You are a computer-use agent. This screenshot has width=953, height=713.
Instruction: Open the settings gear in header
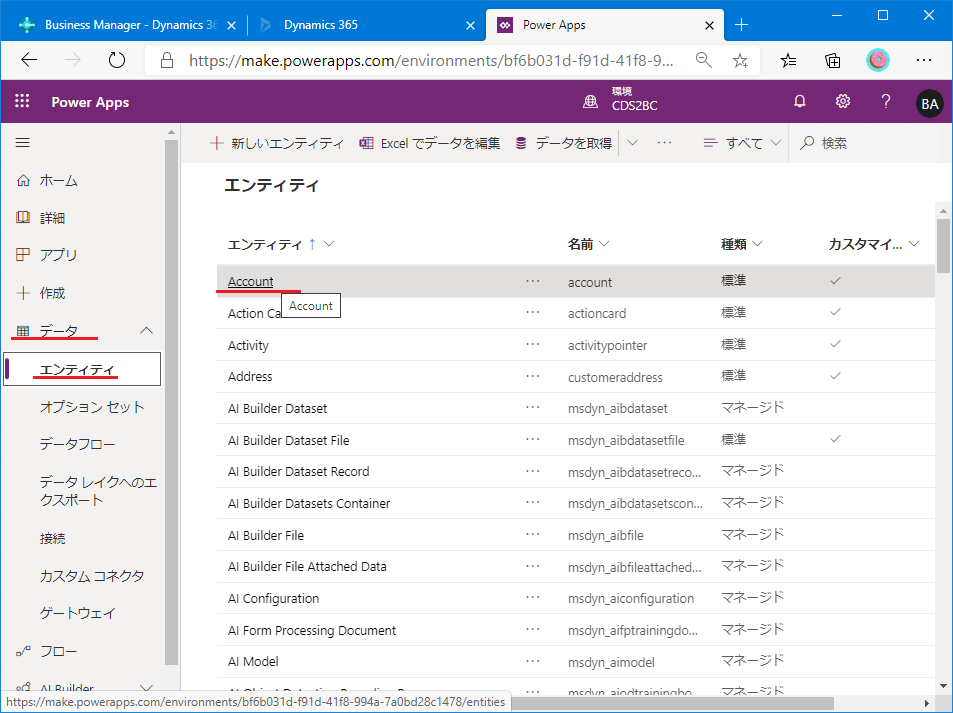click(842, 102)
